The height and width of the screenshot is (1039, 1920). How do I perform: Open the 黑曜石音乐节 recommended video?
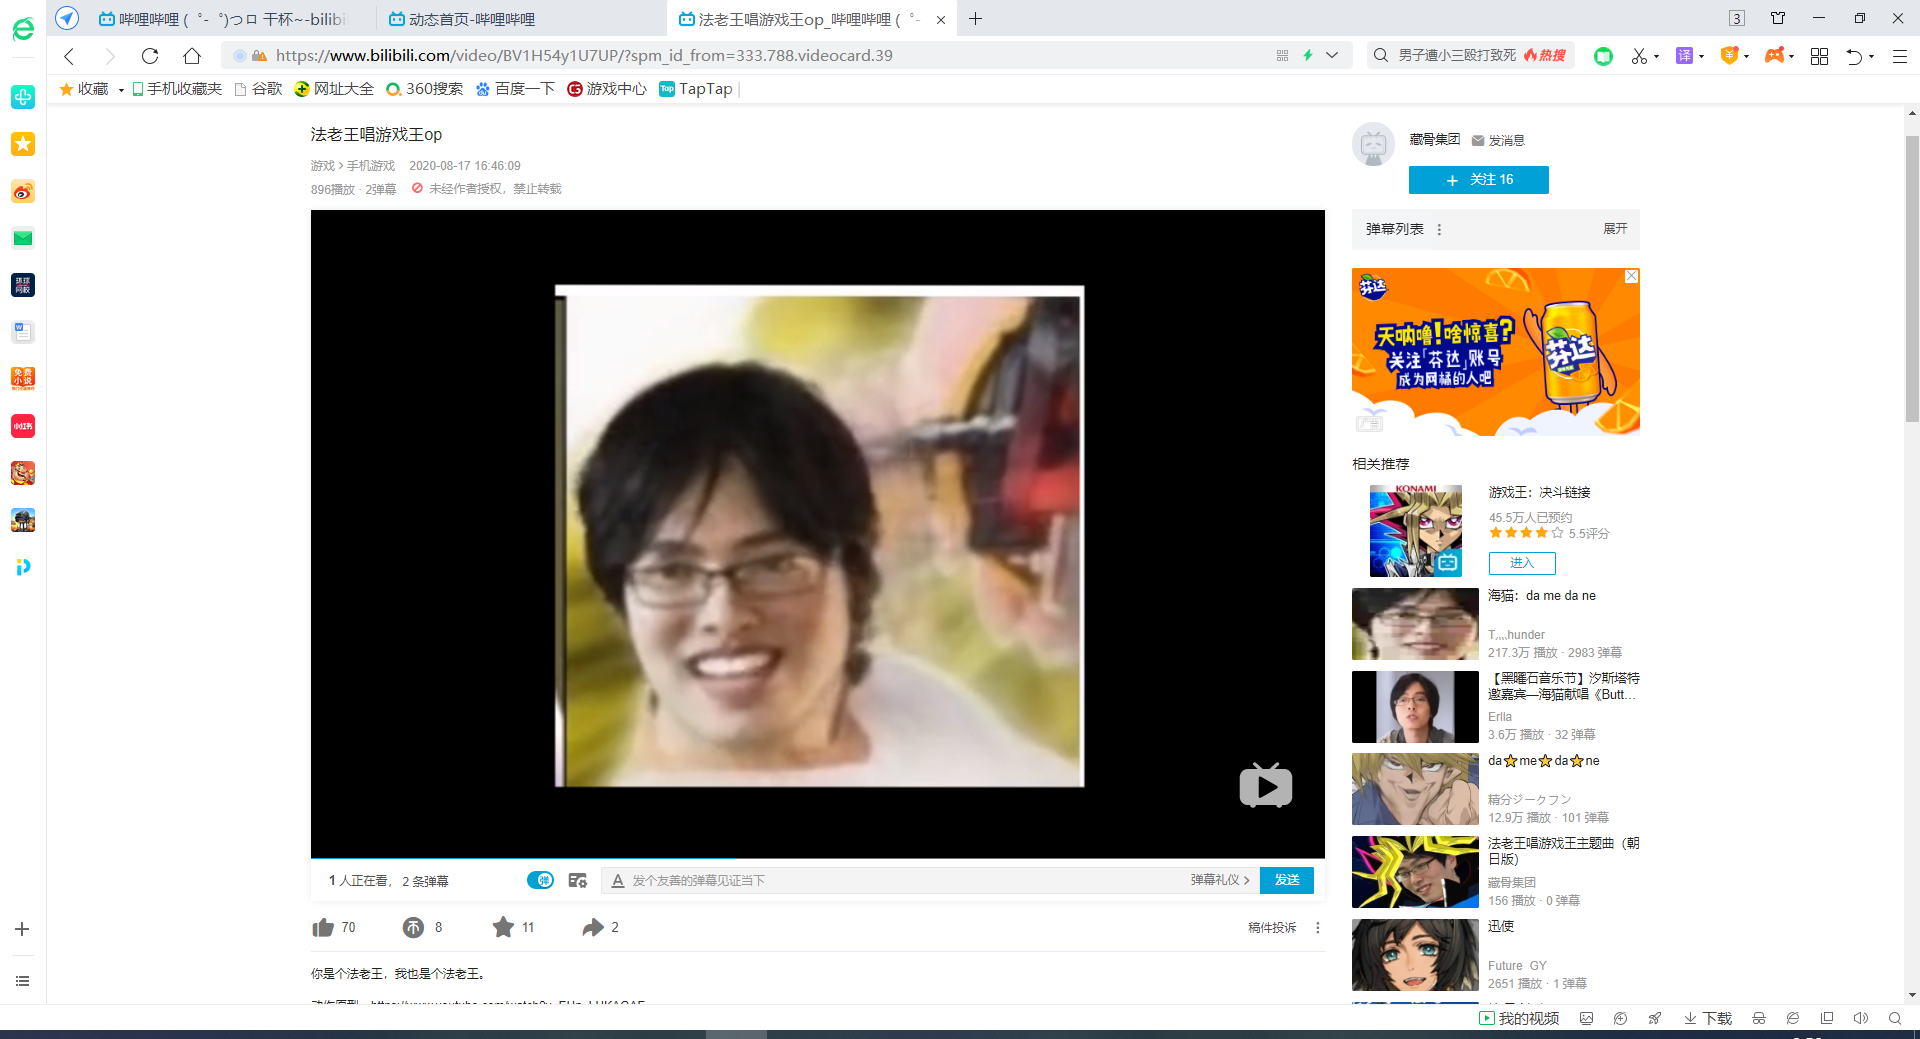[1415, 707]
